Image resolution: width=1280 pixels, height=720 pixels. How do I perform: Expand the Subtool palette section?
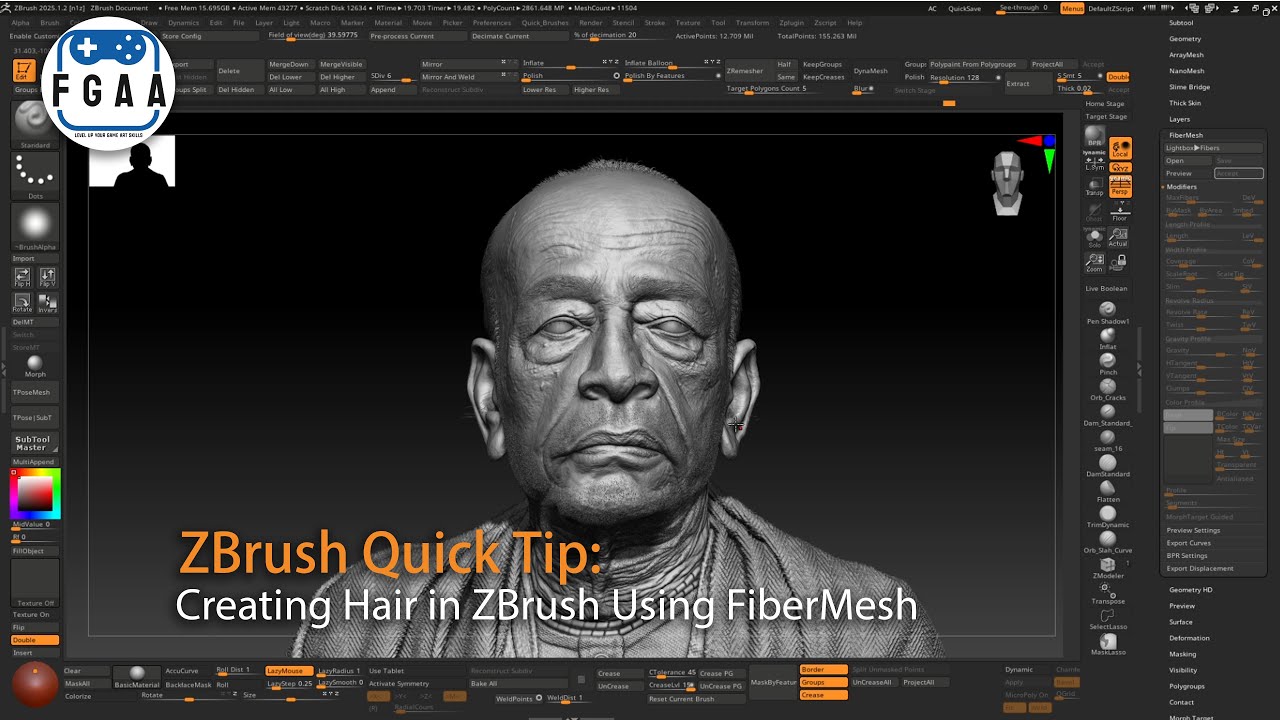[1181, 22]
